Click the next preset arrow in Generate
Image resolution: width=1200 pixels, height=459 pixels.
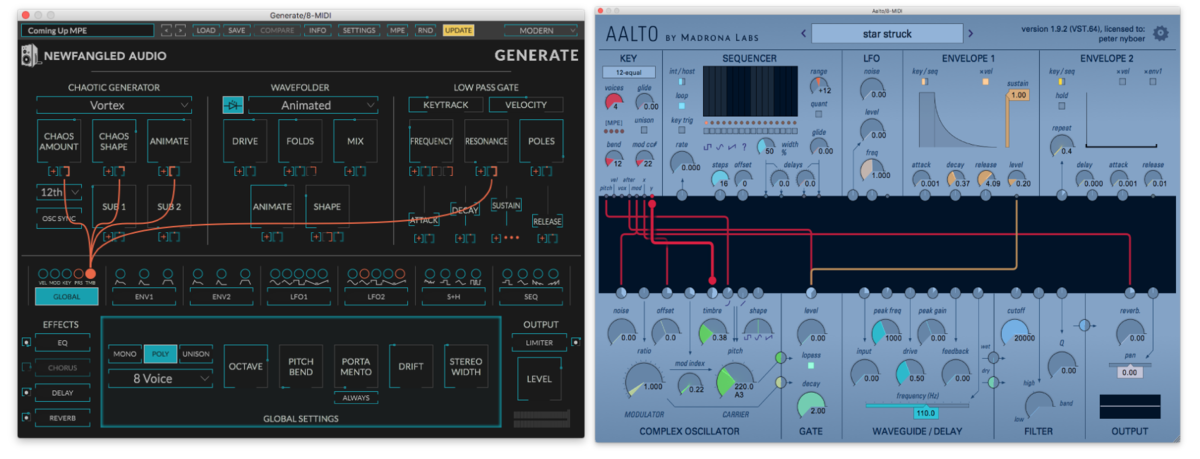180,31
